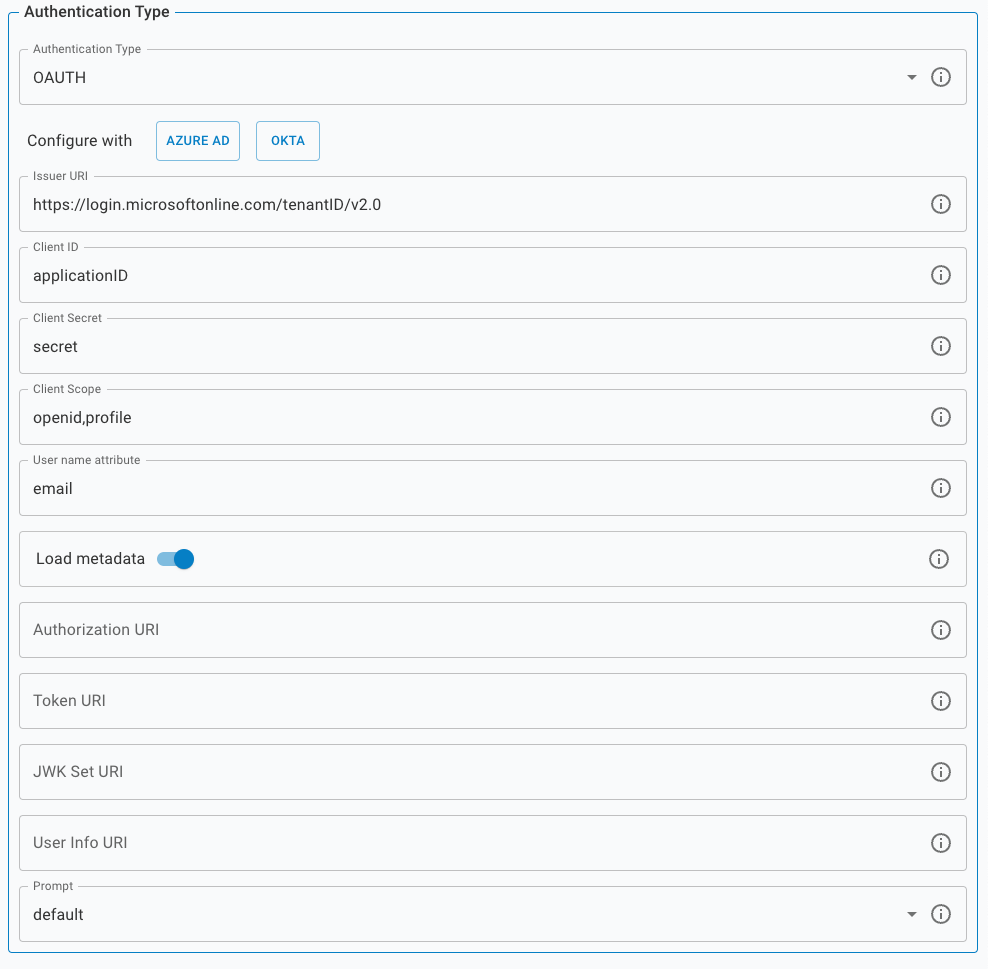This screenshot has height=969, width=988.
Task: Select the User Info URI input field
Action: [x=400, y=843]
